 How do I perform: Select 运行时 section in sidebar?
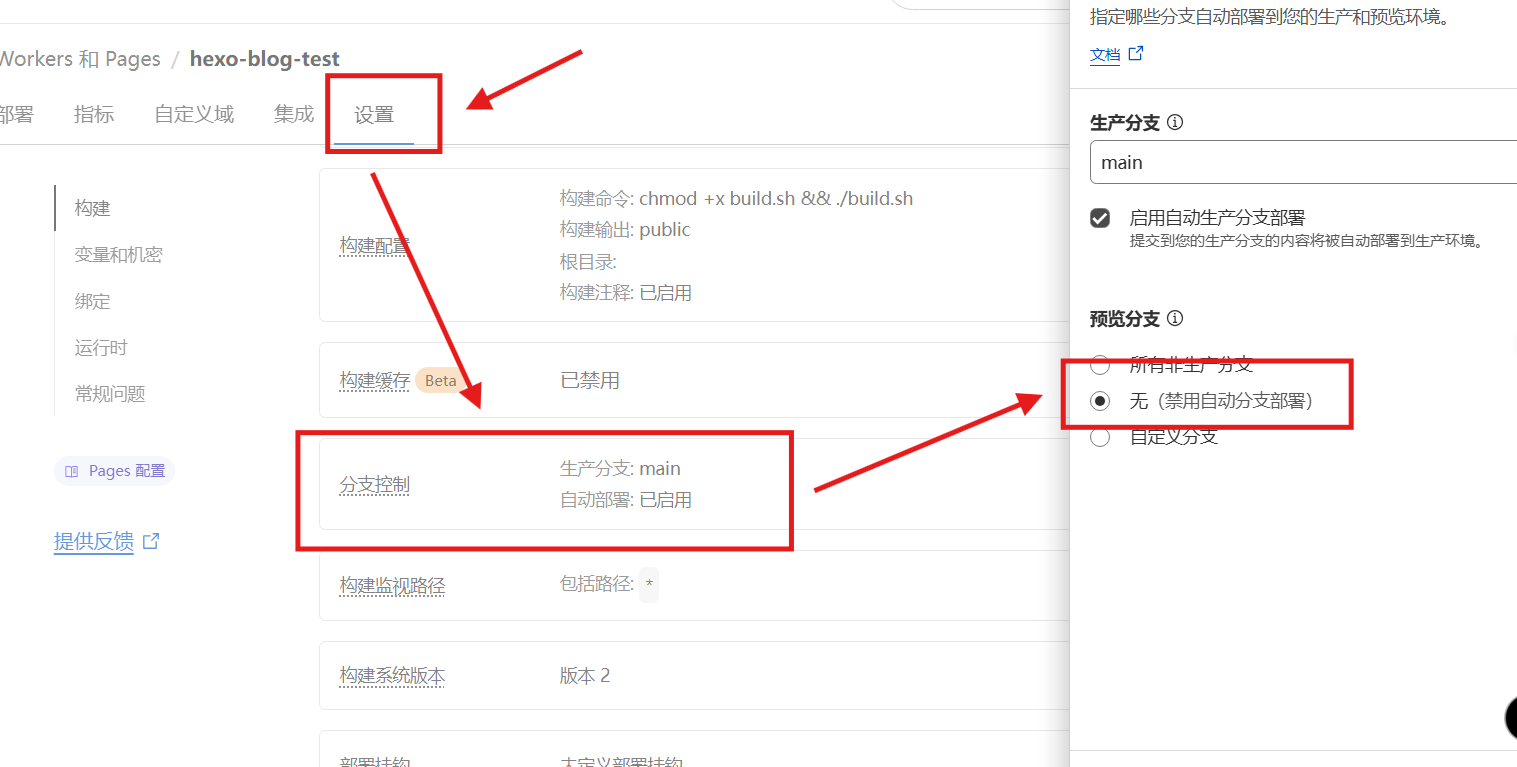pyautogui.click(x=101, y=348)
